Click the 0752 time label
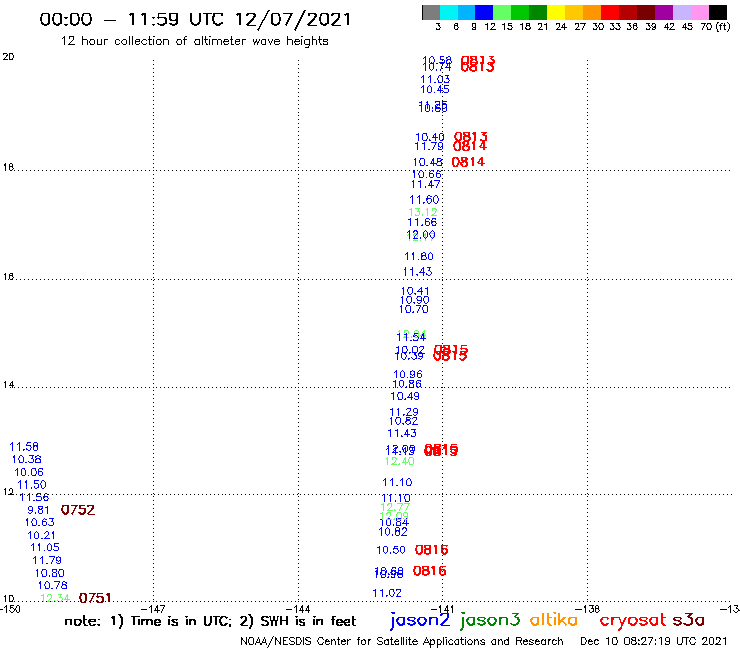Viewport: 740px width, 650px height. pos(78,510)
